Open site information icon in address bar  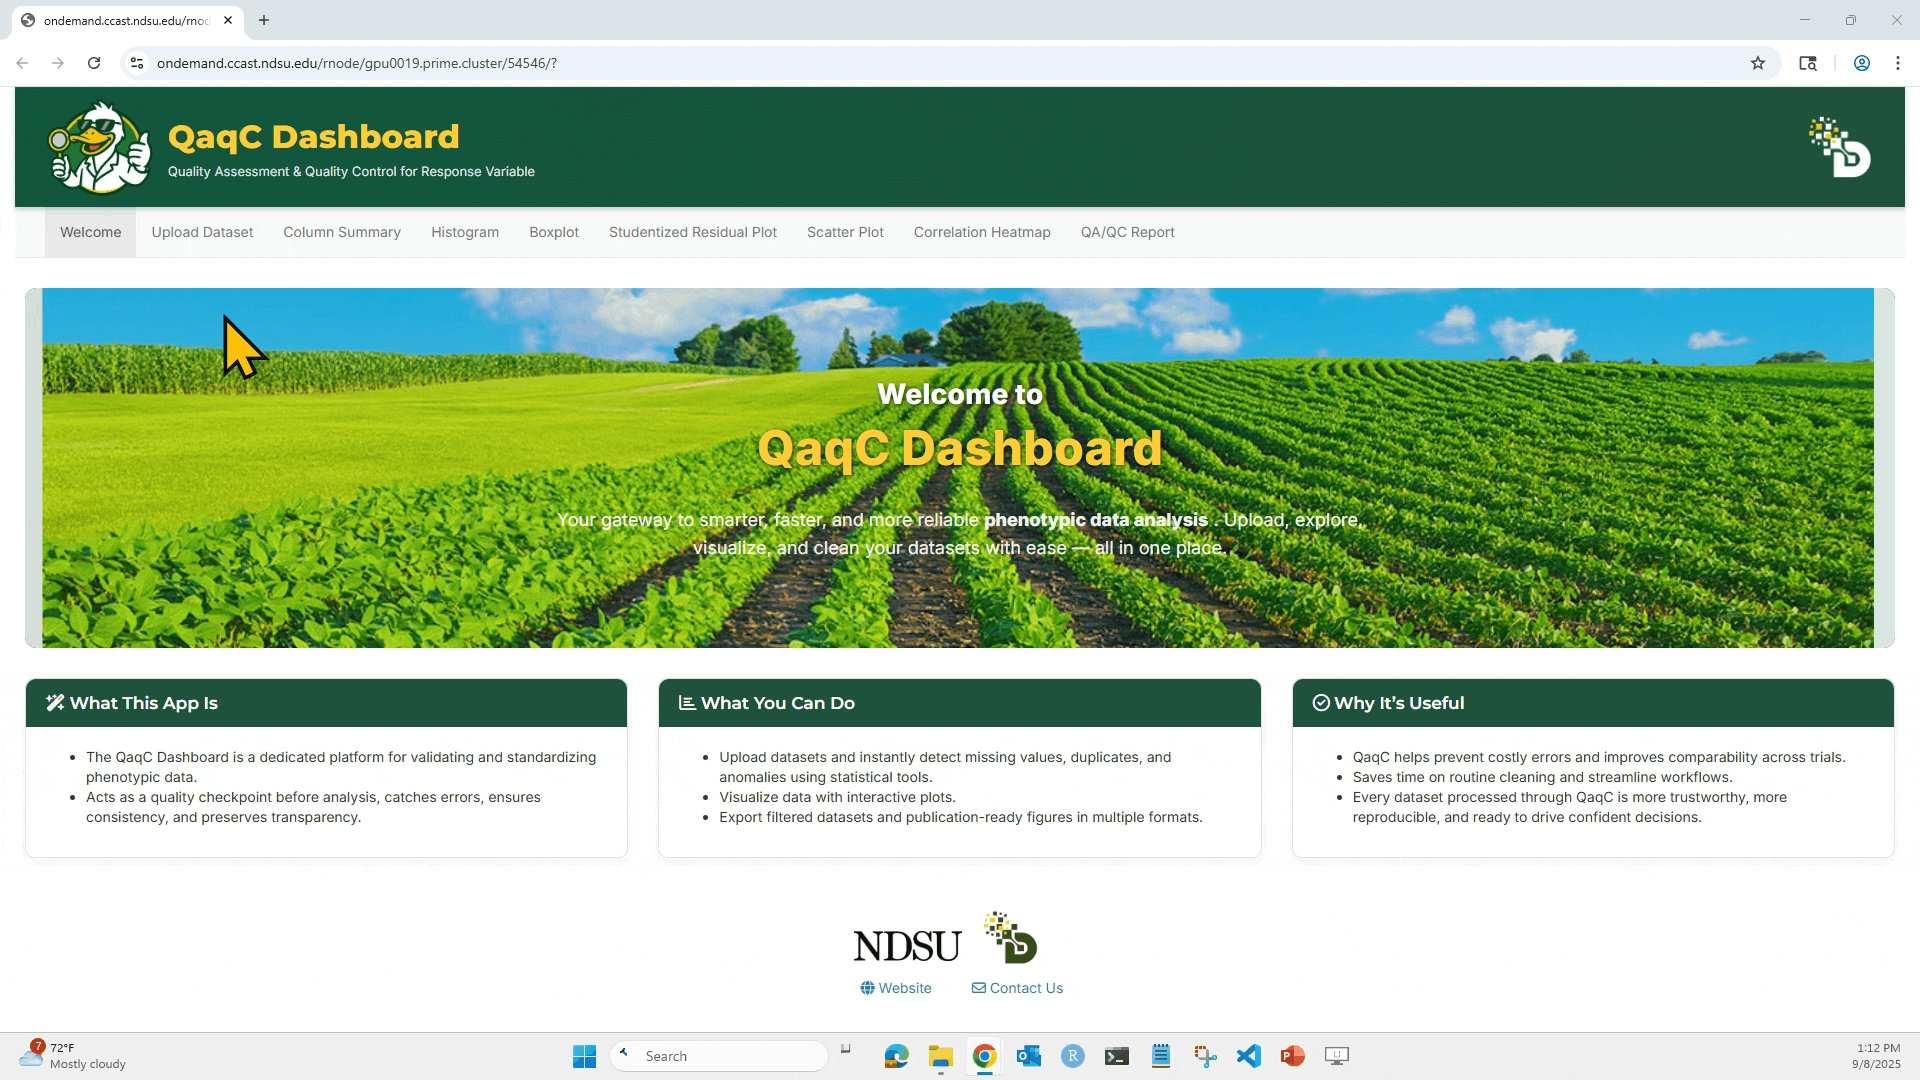pos(137,63)
